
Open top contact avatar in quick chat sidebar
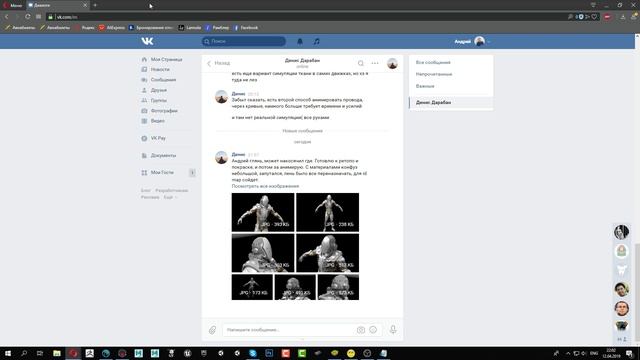pyautogui.click(x=622, y=232)
